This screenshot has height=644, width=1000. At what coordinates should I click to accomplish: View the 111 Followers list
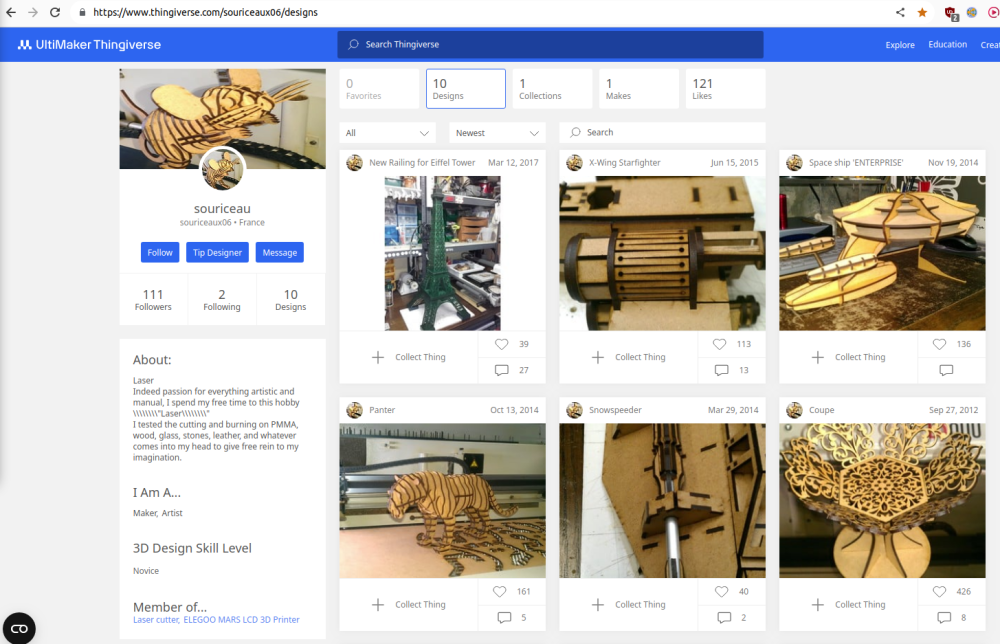(x=153, y=300)
